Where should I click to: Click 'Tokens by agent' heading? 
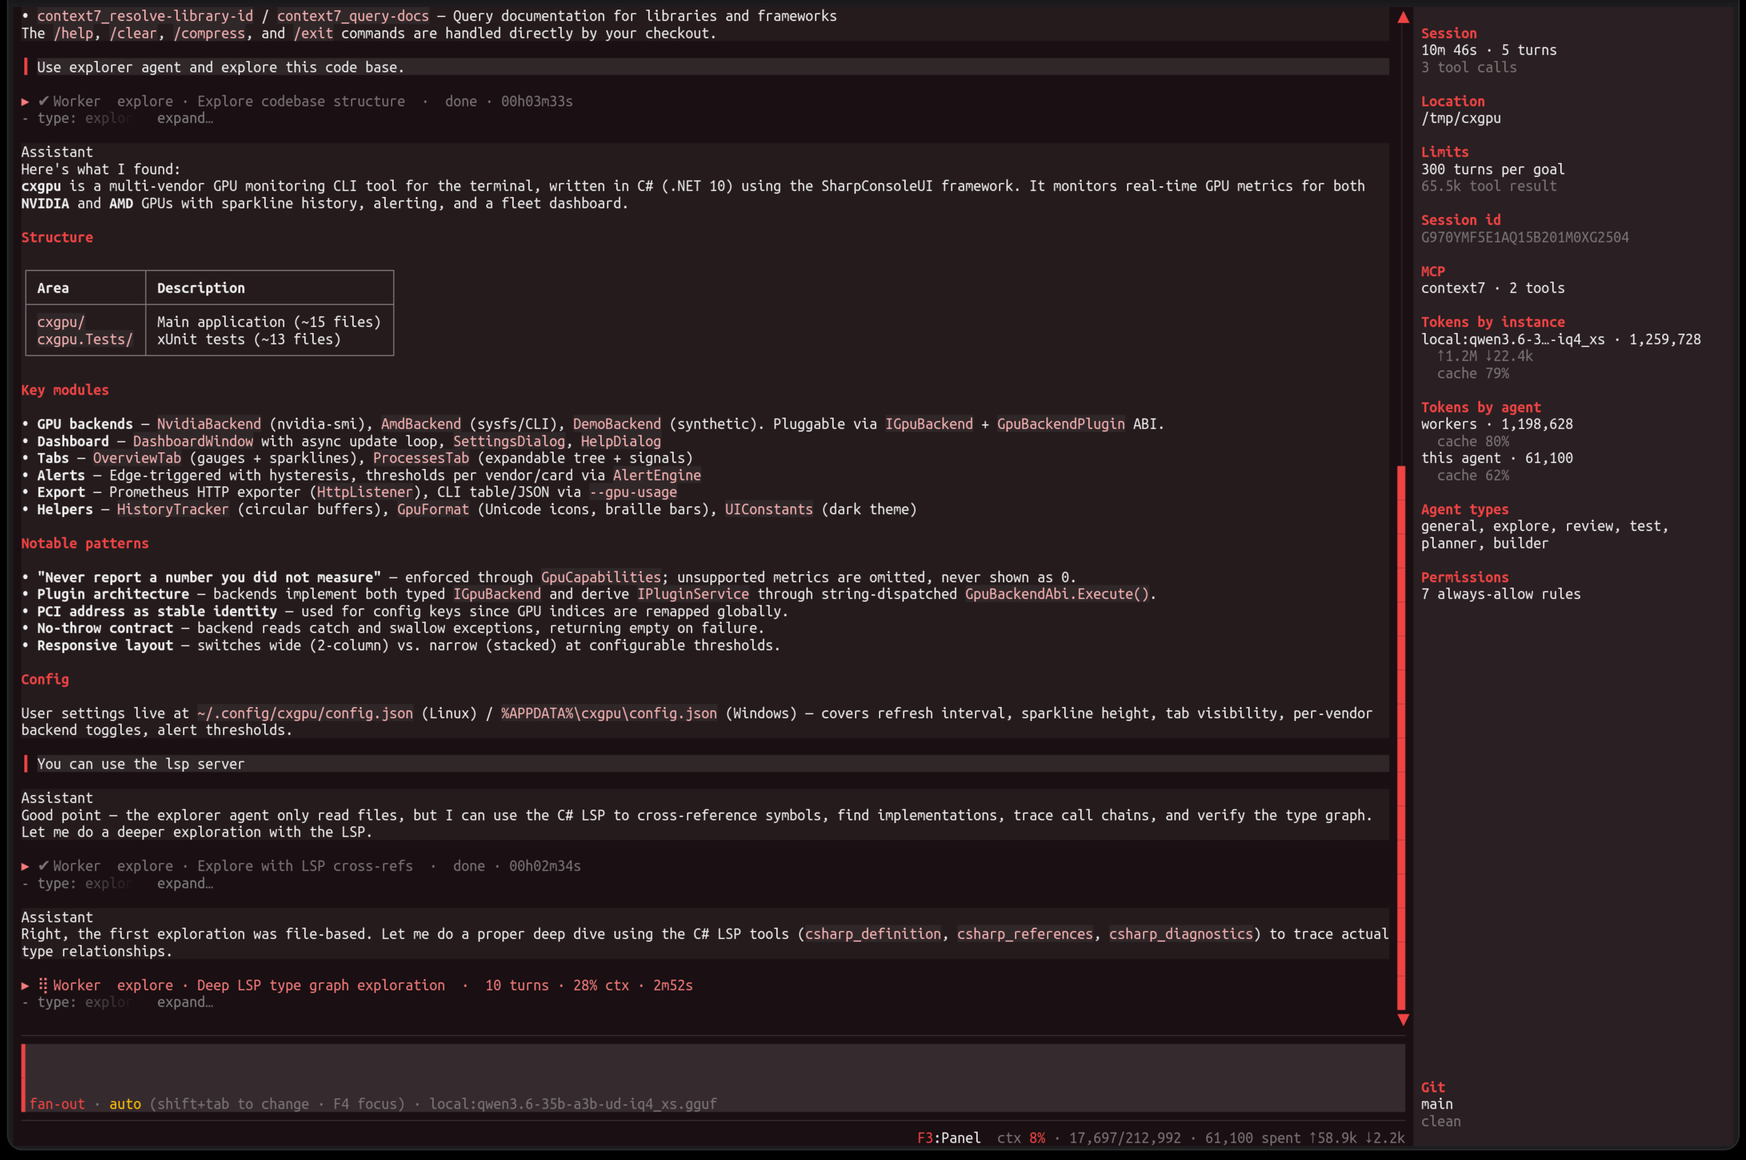1481,407
